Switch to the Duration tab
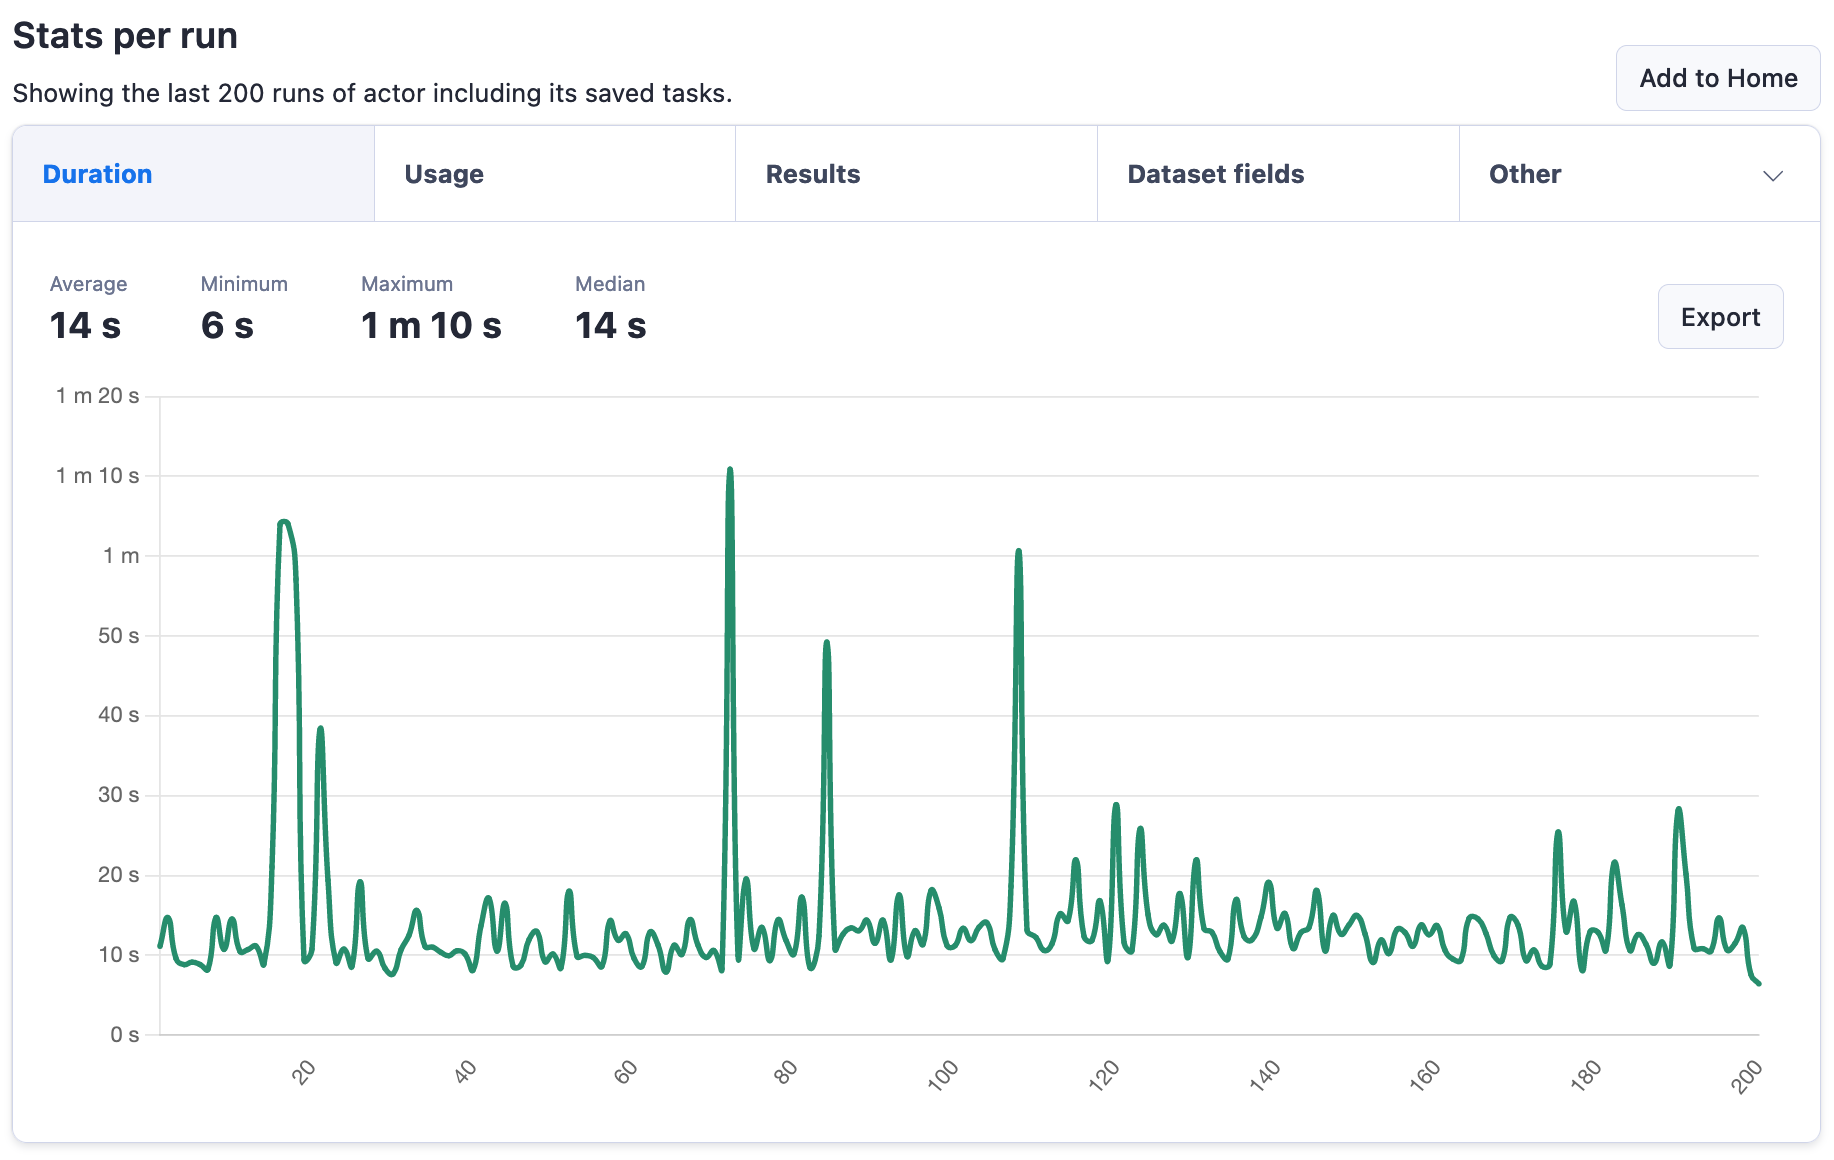The image size is (1834, 1160). [97, 174]
